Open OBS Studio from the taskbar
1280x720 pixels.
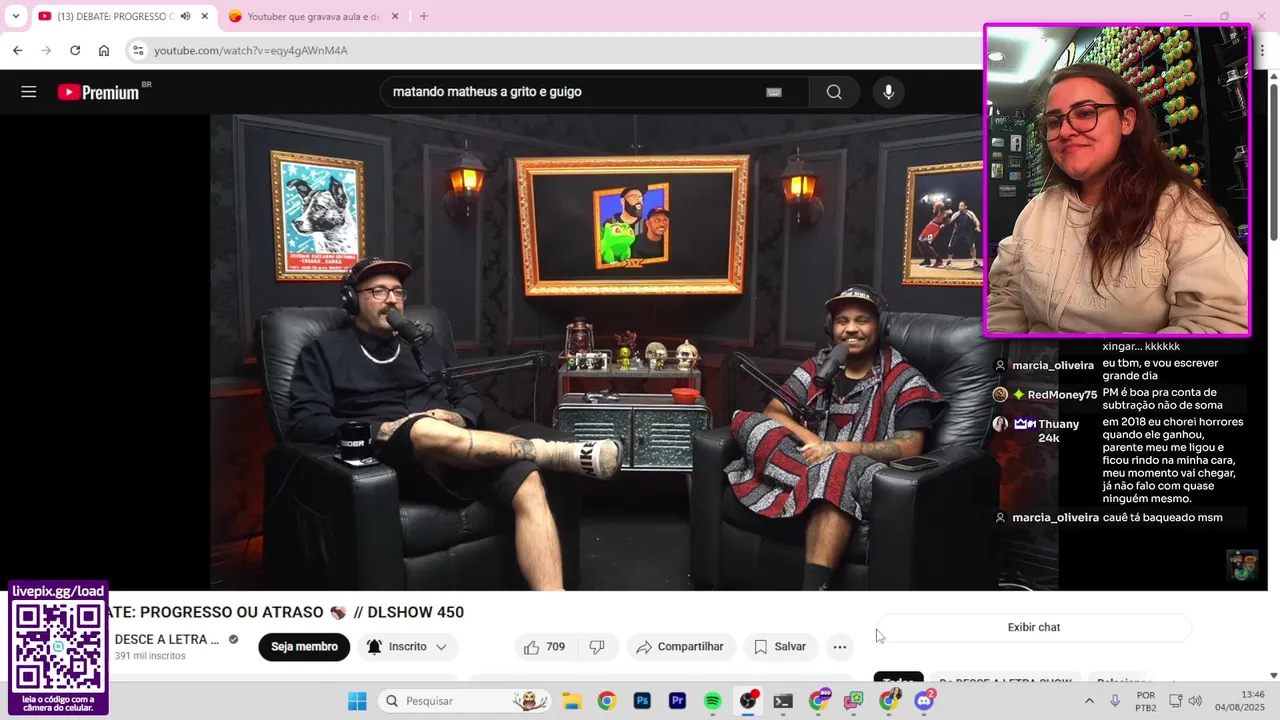(748, 701)
